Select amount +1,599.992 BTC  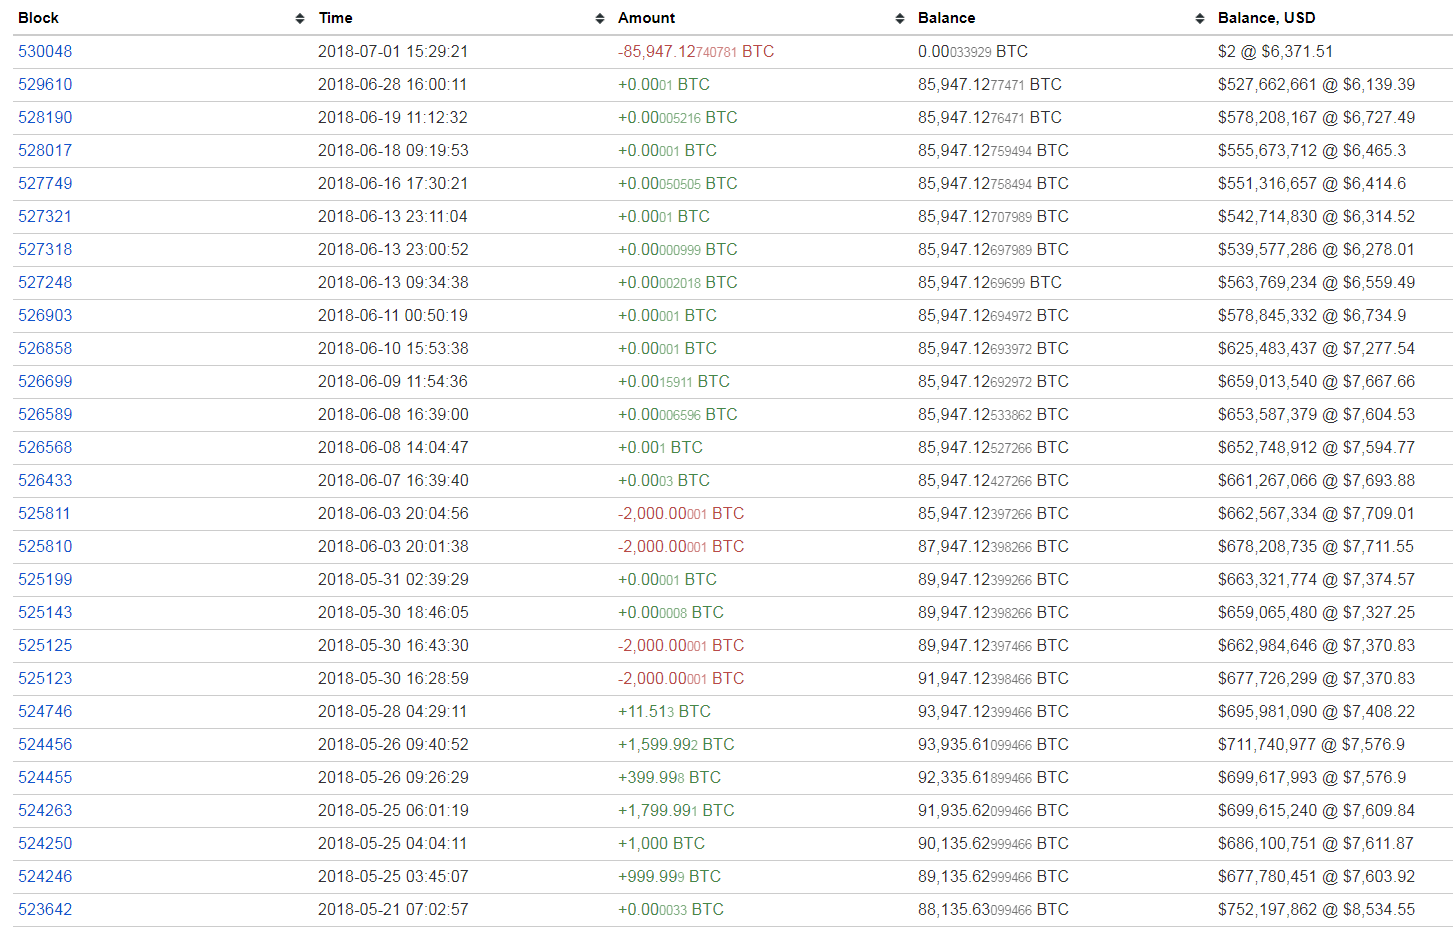tap(676, 745)
